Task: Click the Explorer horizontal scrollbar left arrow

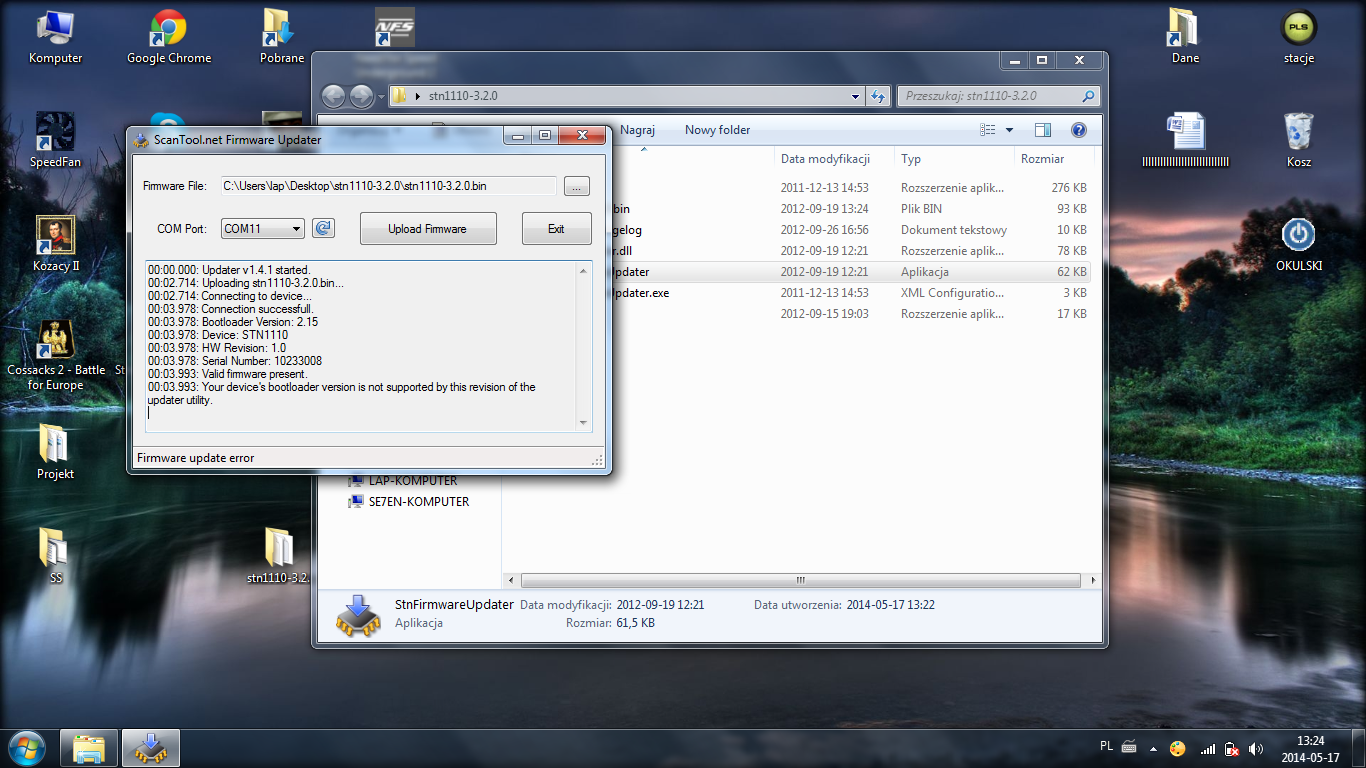Action: [x=512, y=580]
